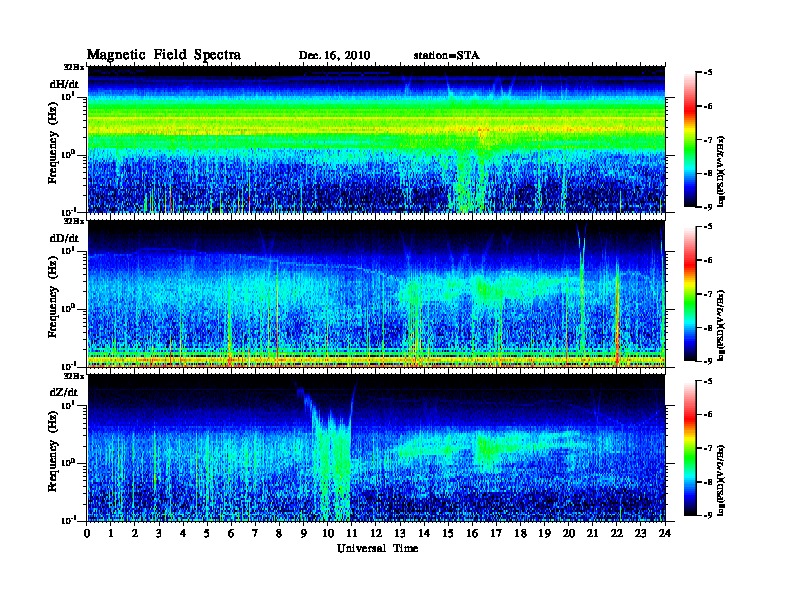Click the color bar beside dD/dt panel
This screenshot has width=792, height=612.
pos(690,293)
